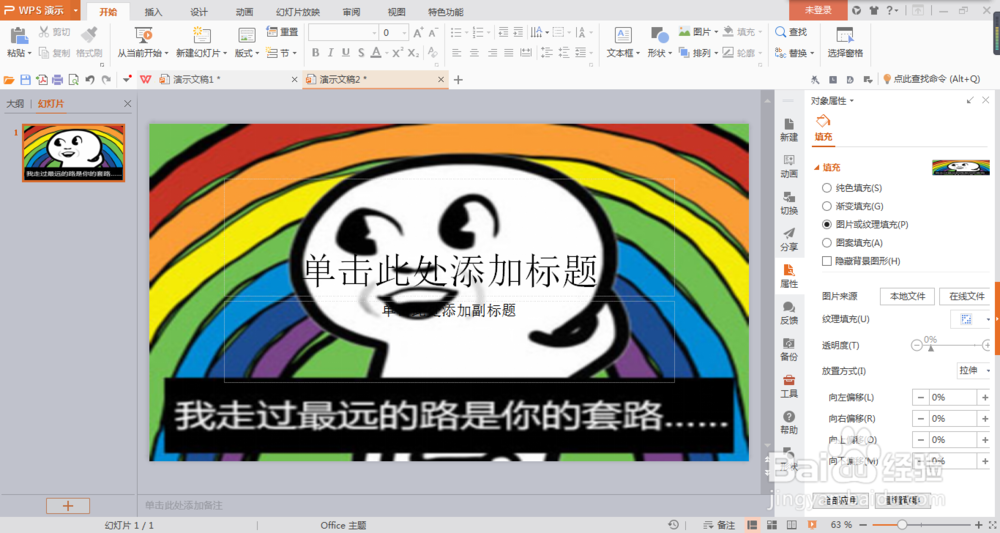Click the Local File (本地文件) button
The height and width of the screenshot is (533, 1000).
pyautogui.click(x=907, y=296)
